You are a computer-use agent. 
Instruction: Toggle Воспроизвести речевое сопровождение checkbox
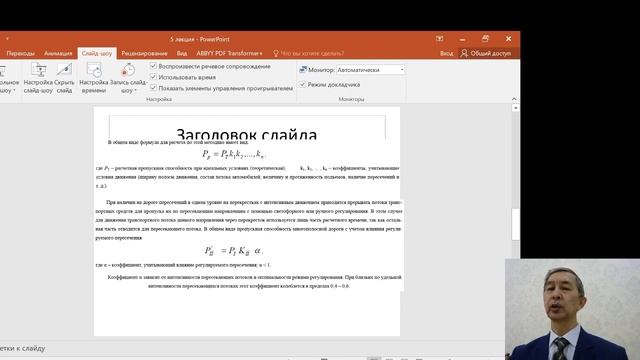153,66
